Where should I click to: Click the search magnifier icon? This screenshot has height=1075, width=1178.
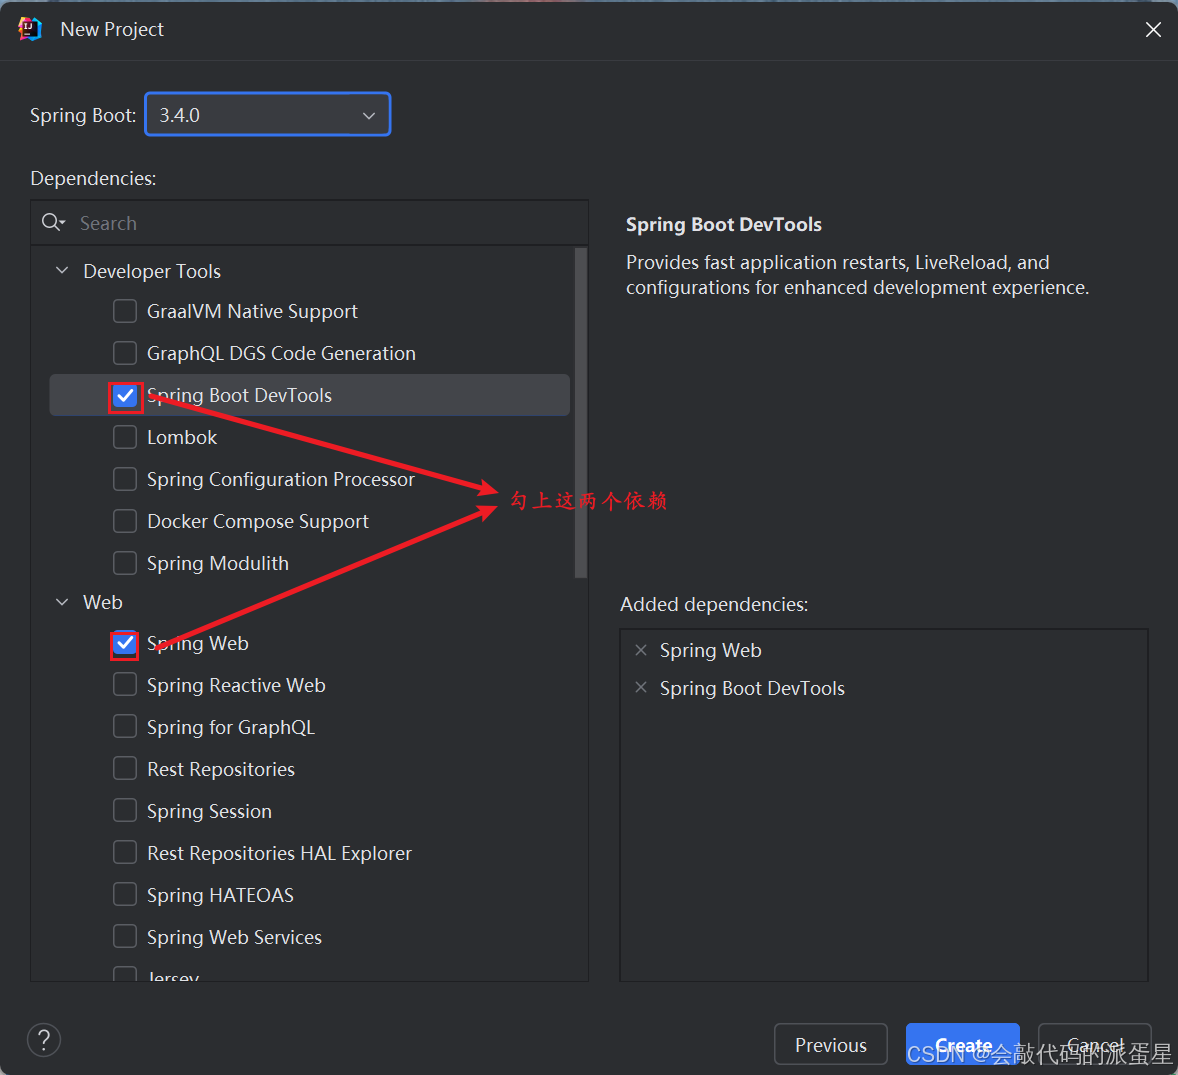pyautogui.click(x=53, y=222)
